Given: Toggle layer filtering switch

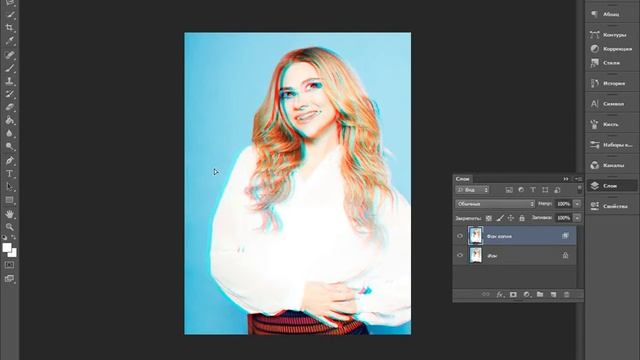Looking at the screenshot, I should [579, 189].
